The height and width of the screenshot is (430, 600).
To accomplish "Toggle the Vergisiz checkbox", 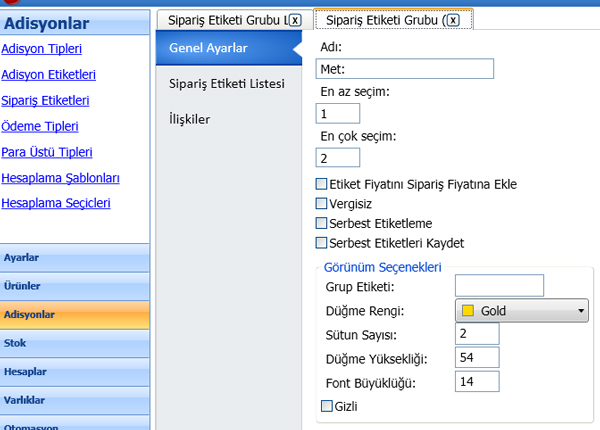I will tap(321, 203).
